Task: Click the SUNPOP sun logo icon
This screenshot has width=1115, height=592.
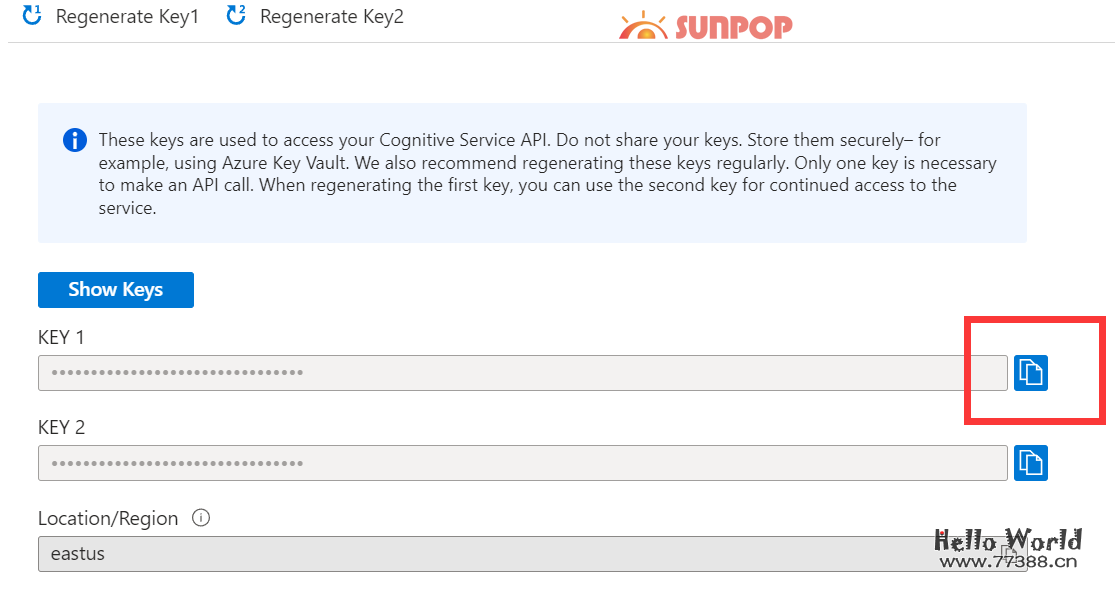Action: point(643,27)
